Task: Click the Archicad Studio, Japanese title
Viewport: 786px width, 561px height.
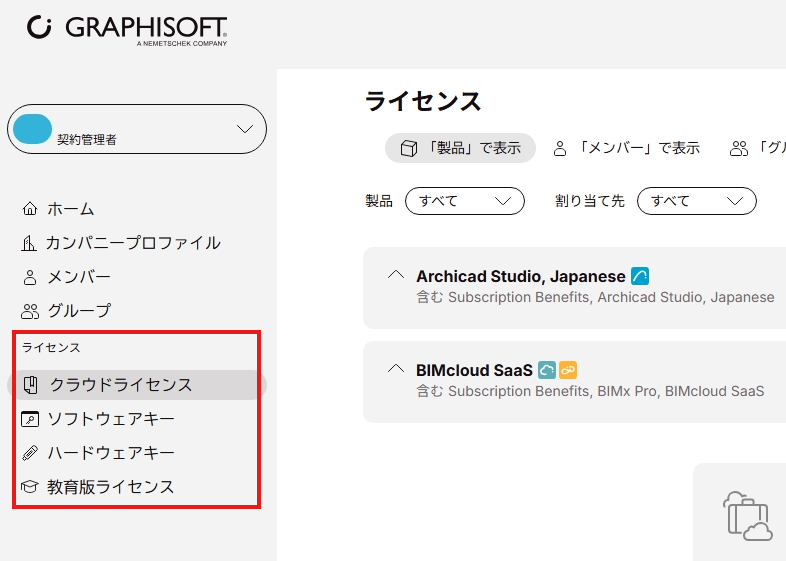Action: (x=521, y=276)
